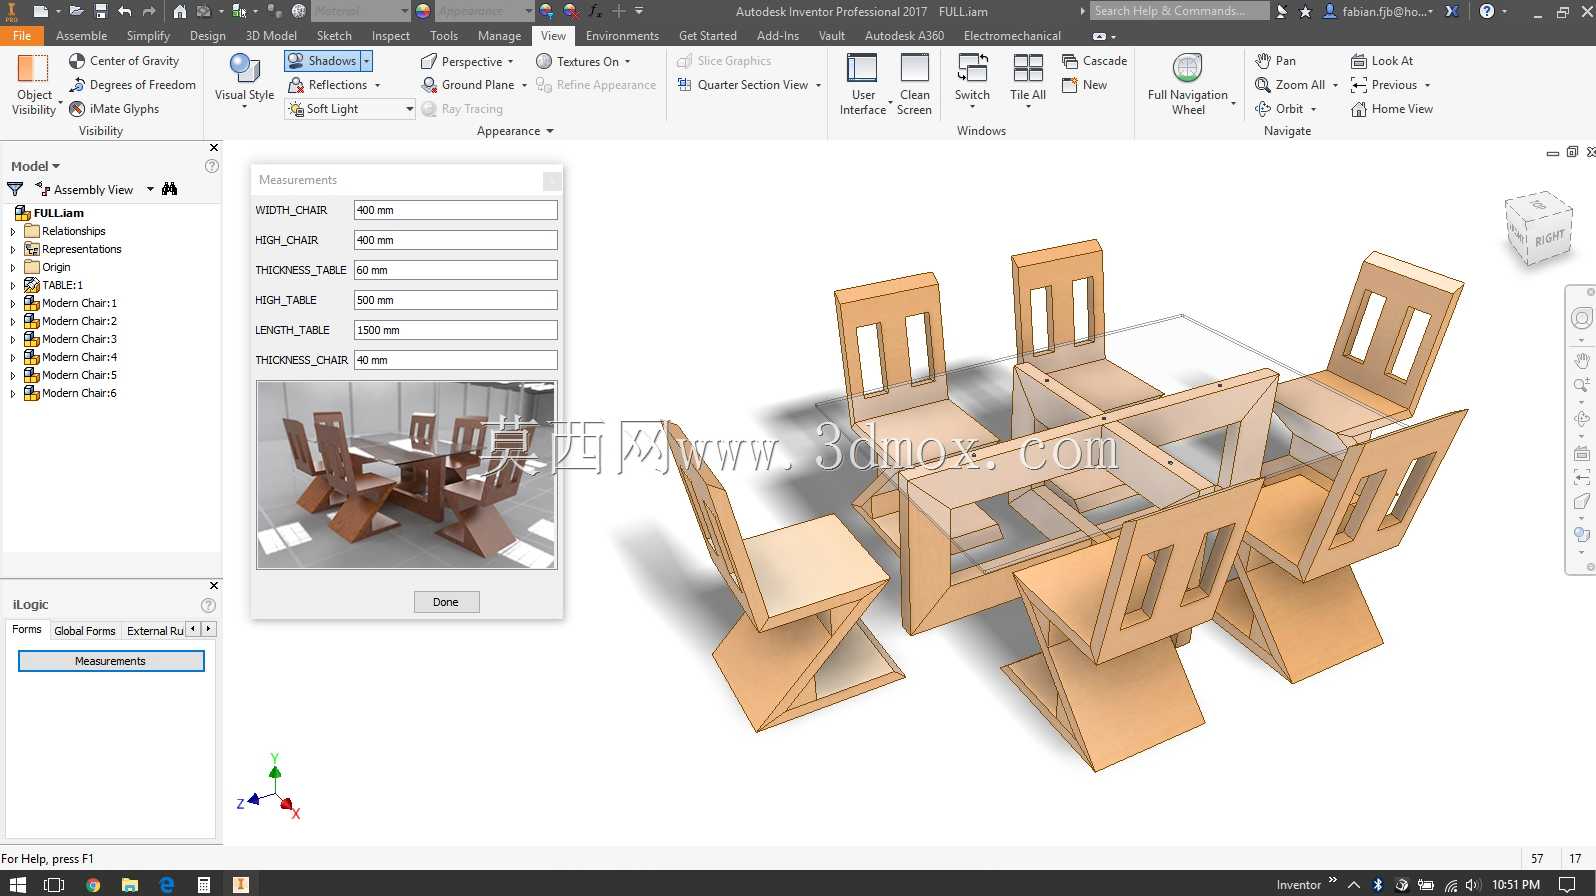The height and width of the screenshot is (896, 1596).
Task: Tile All open windows
Action: 1028,80
